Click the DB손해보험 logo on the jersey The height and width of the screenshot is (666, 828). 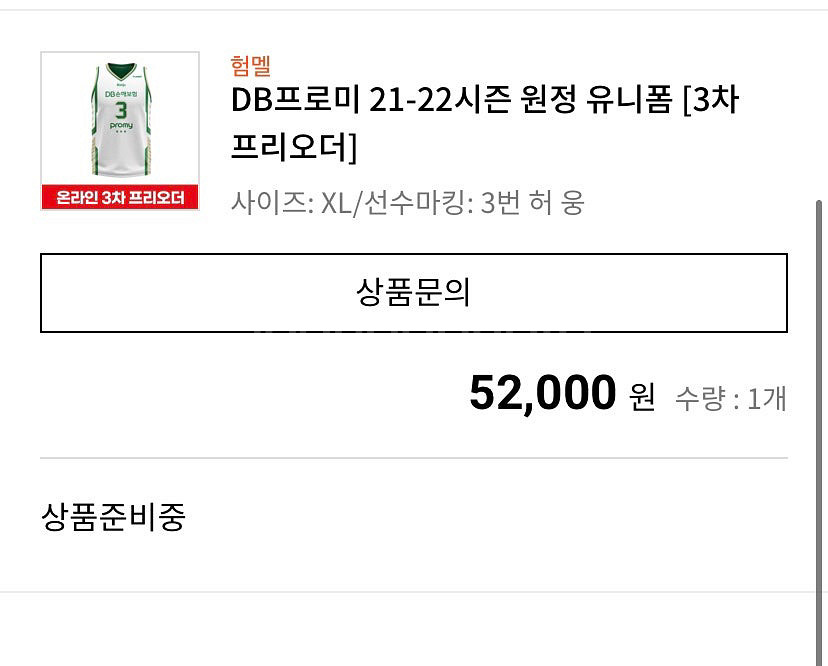click(121, 94)
